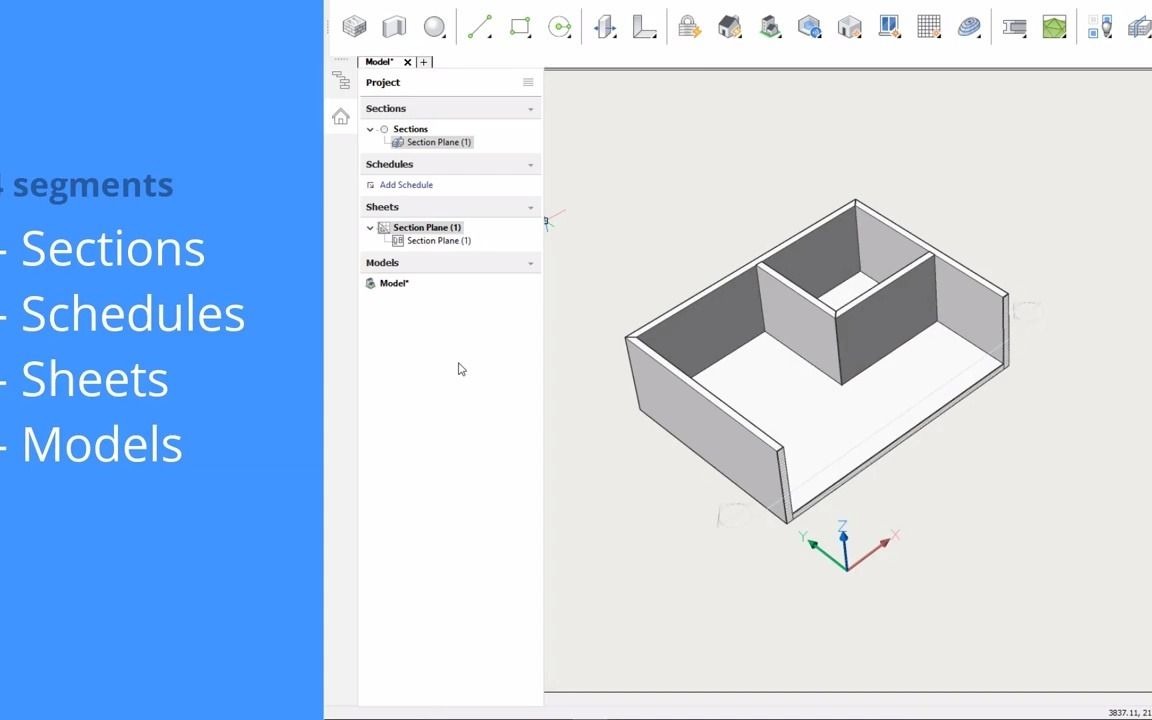
Task: Open the Project panel hamburger menu
Action: [528, 82]
